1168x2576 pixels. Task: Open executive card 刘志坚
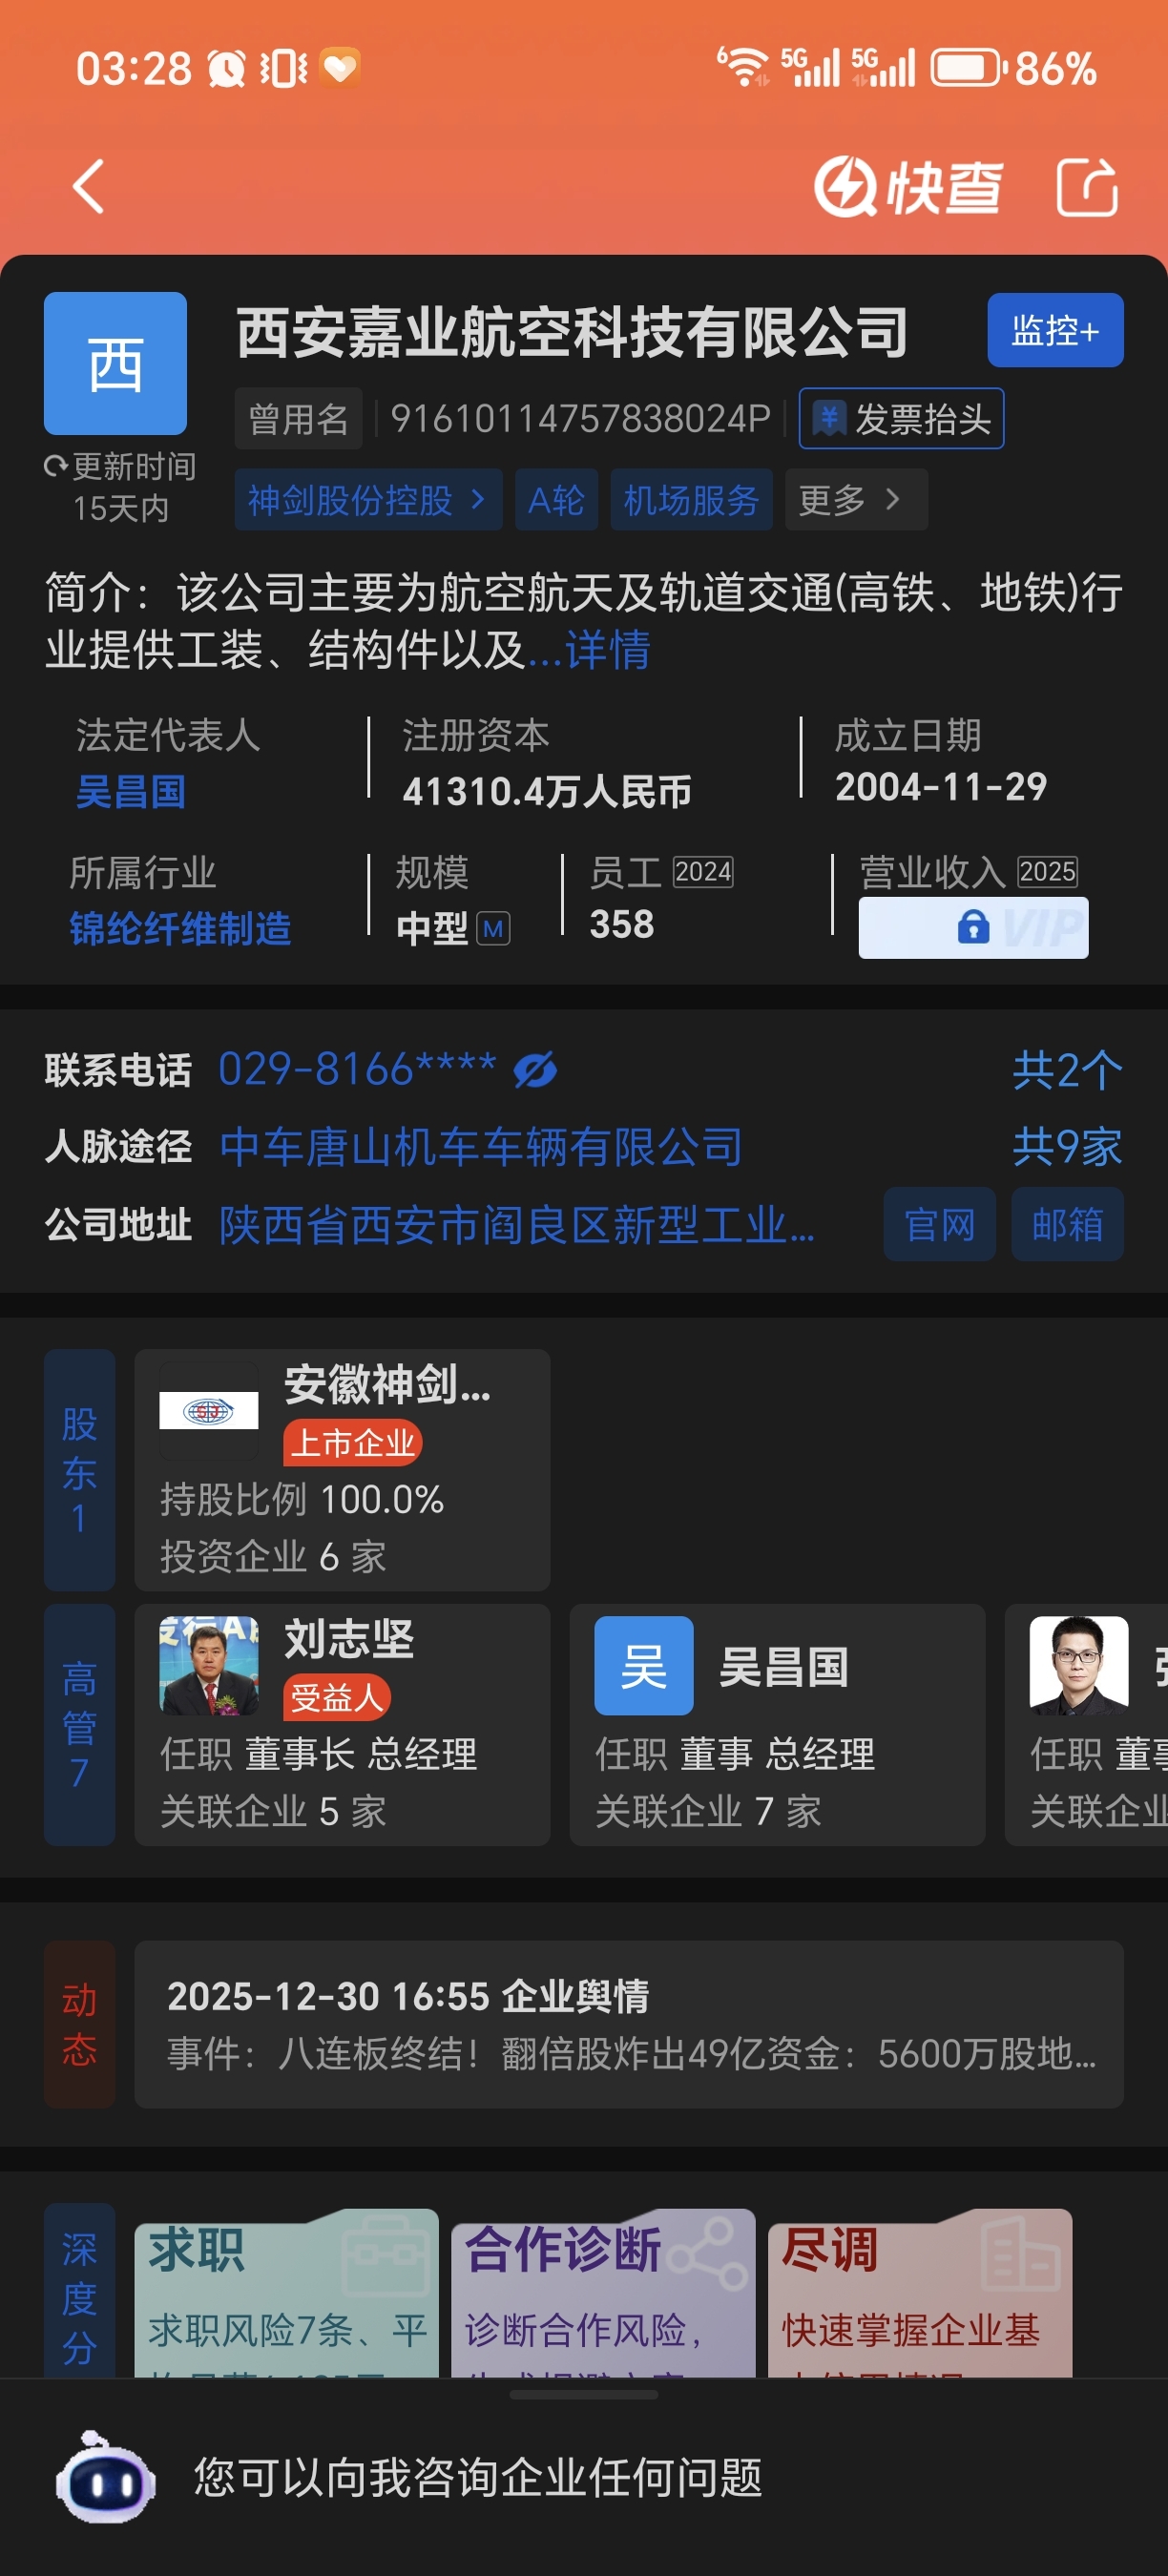pyautogui.click(x=342, y=1725)
